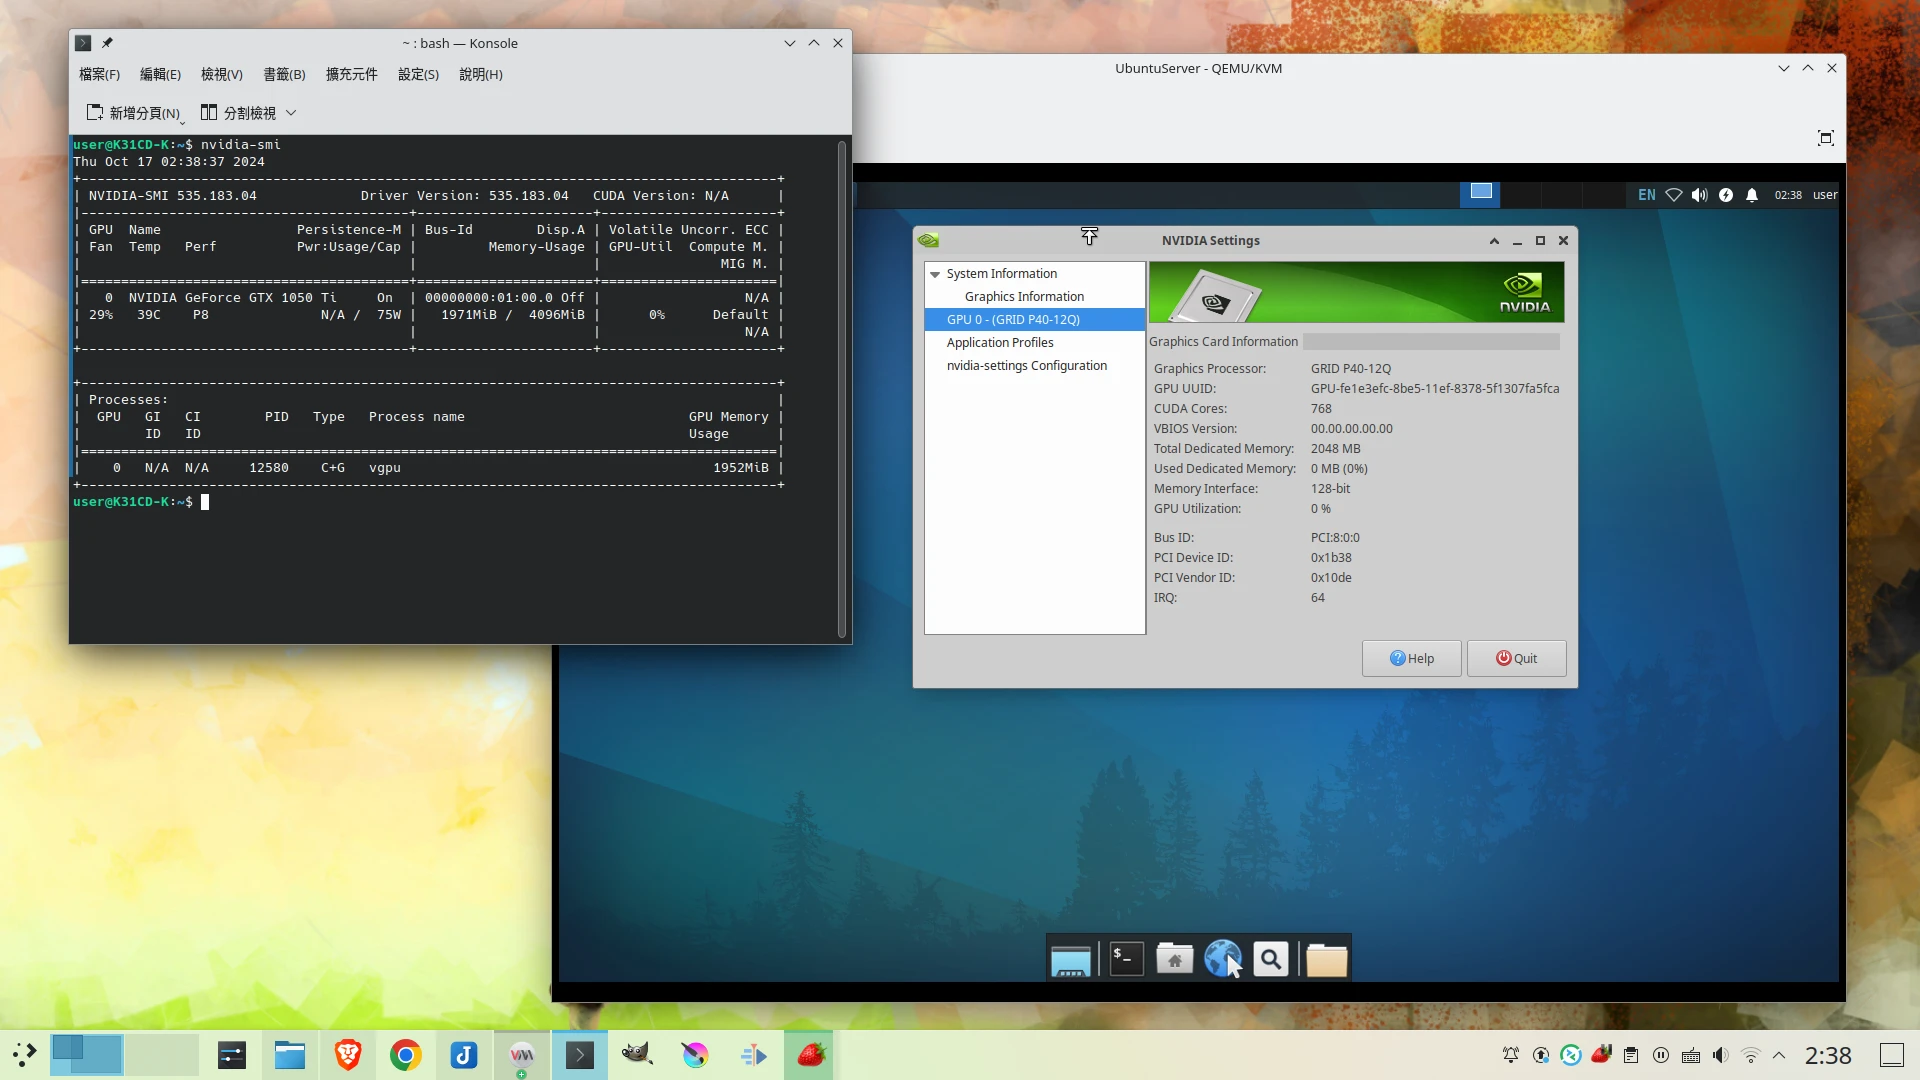Click the magnifier search icon in guest dock
Viewport: 1920px width, 1080px height.
click(1270, 959)
